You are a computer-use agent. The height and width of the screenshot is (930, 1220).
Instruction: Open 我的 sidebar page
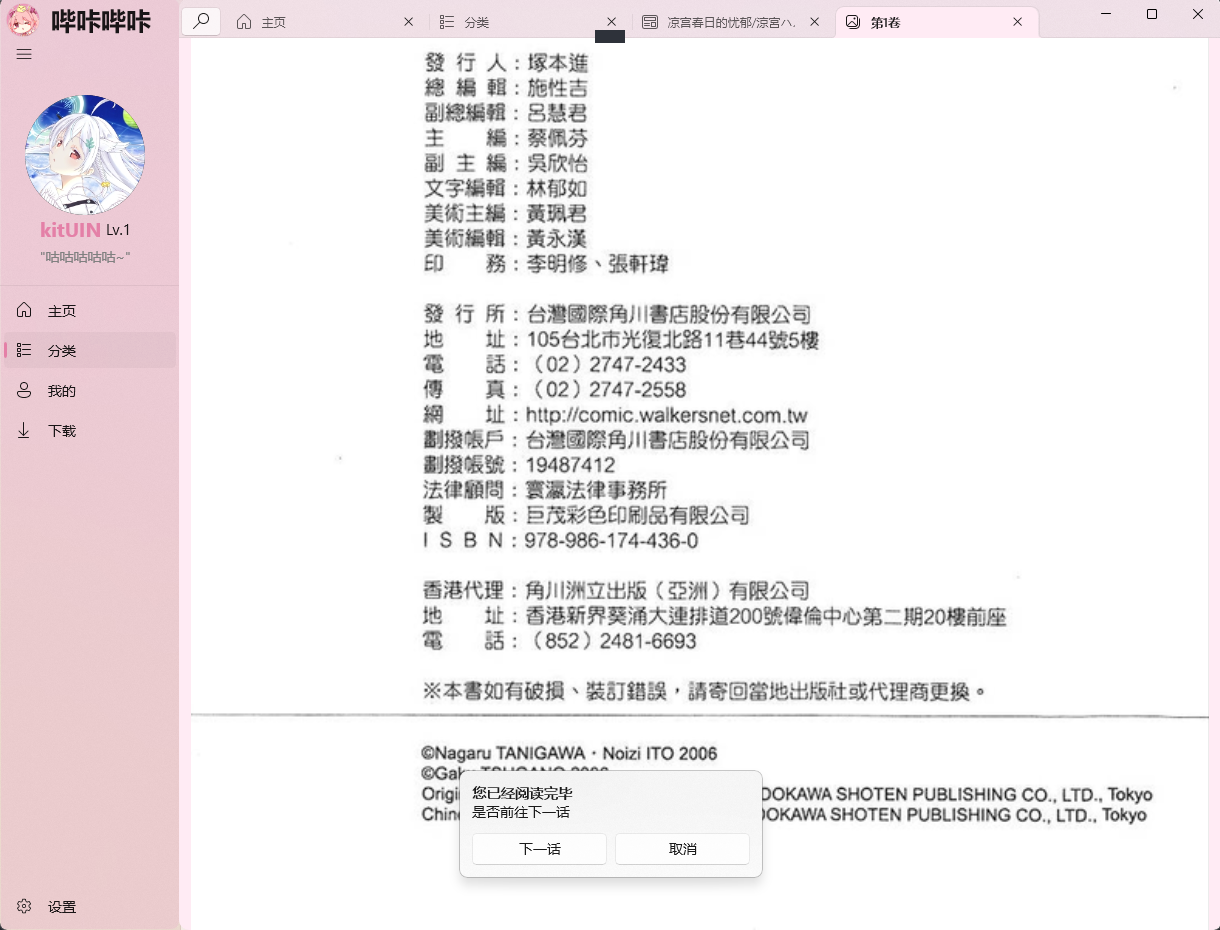pos(90,391)
